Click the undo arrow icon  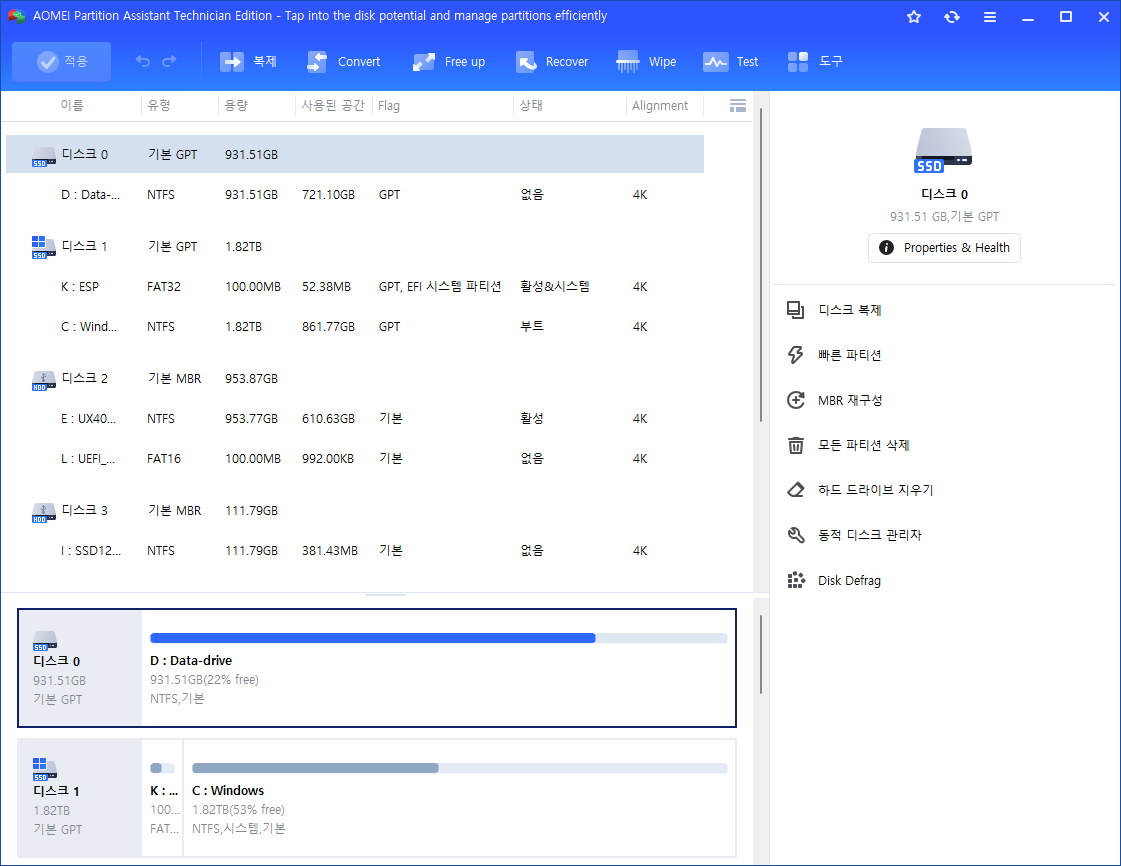(143, 61)
